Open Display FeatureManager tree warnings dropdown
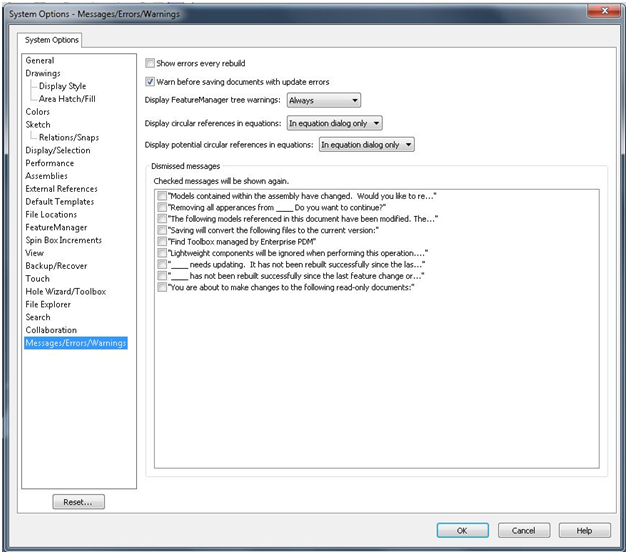Screen dimensions: 628x554 click(x=323, y=100)
